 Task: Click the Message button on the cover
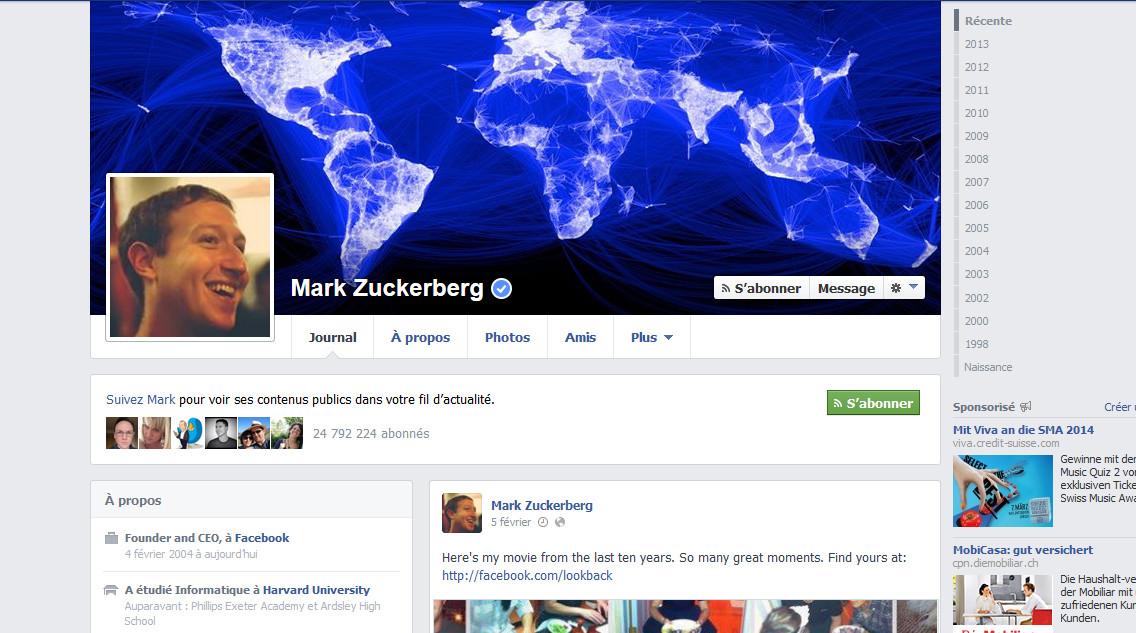tap(846, 288)
